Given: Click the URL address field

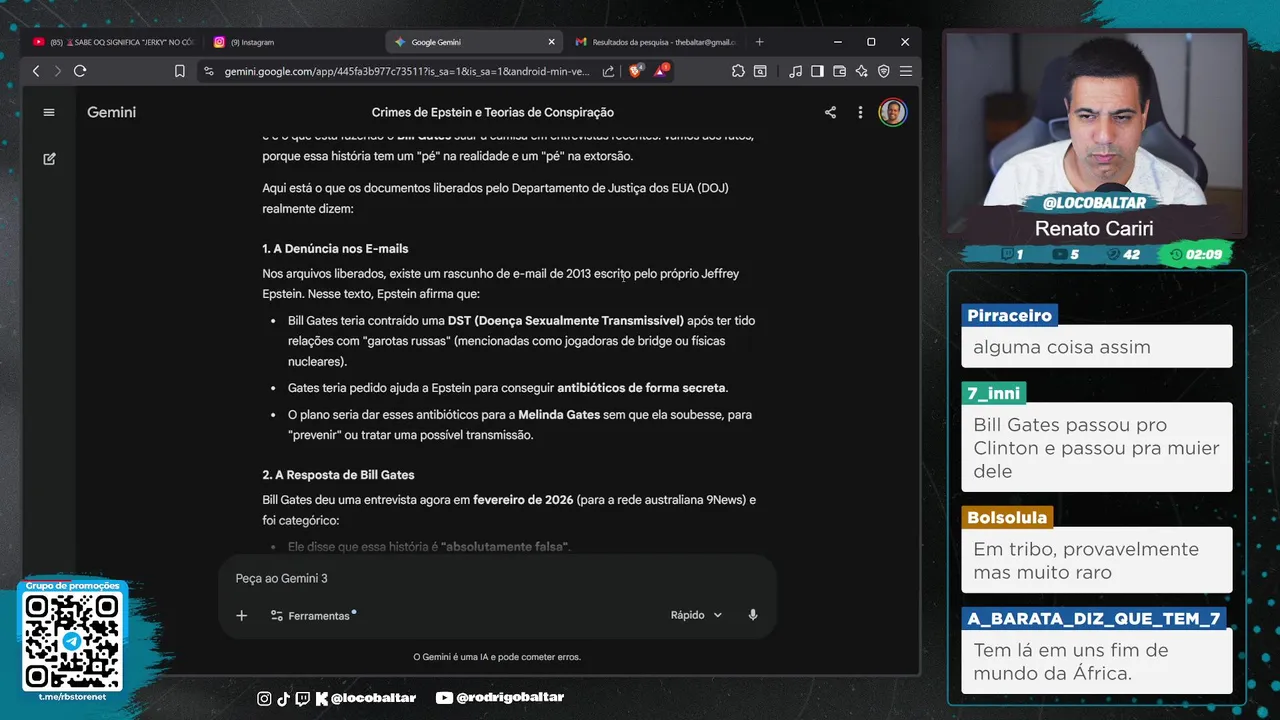Looking at the screenshot, I should 406,71.
